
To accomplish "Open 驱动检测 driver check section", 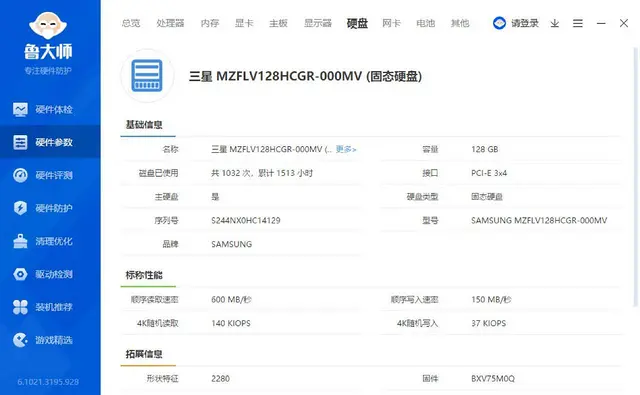I will coord(50,274).
